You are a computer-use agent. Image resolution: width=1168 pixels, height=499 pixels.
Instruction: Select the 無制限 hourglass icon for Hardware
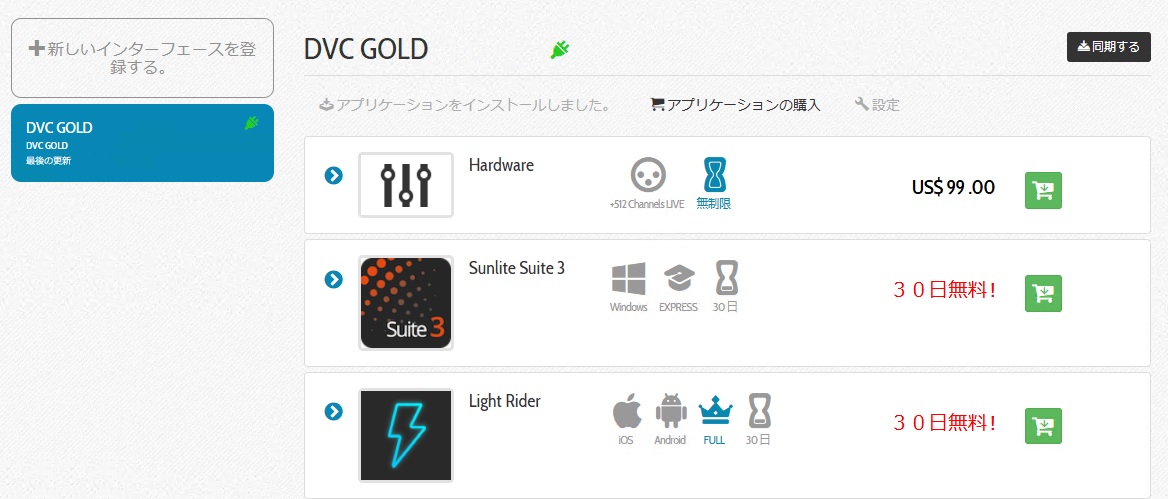pyautogui.click(x=714, y=175)
